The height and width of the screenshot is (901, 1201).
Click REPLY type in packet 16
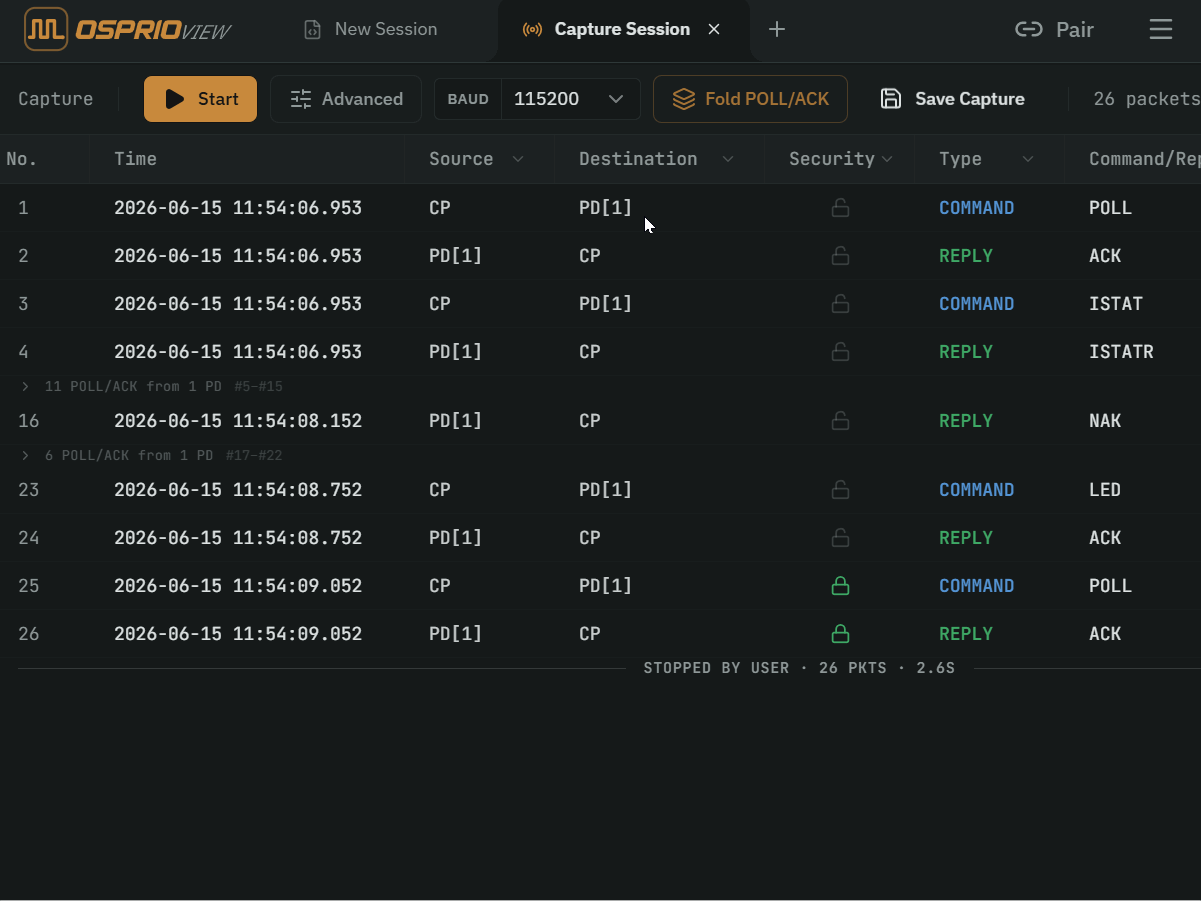966,421
